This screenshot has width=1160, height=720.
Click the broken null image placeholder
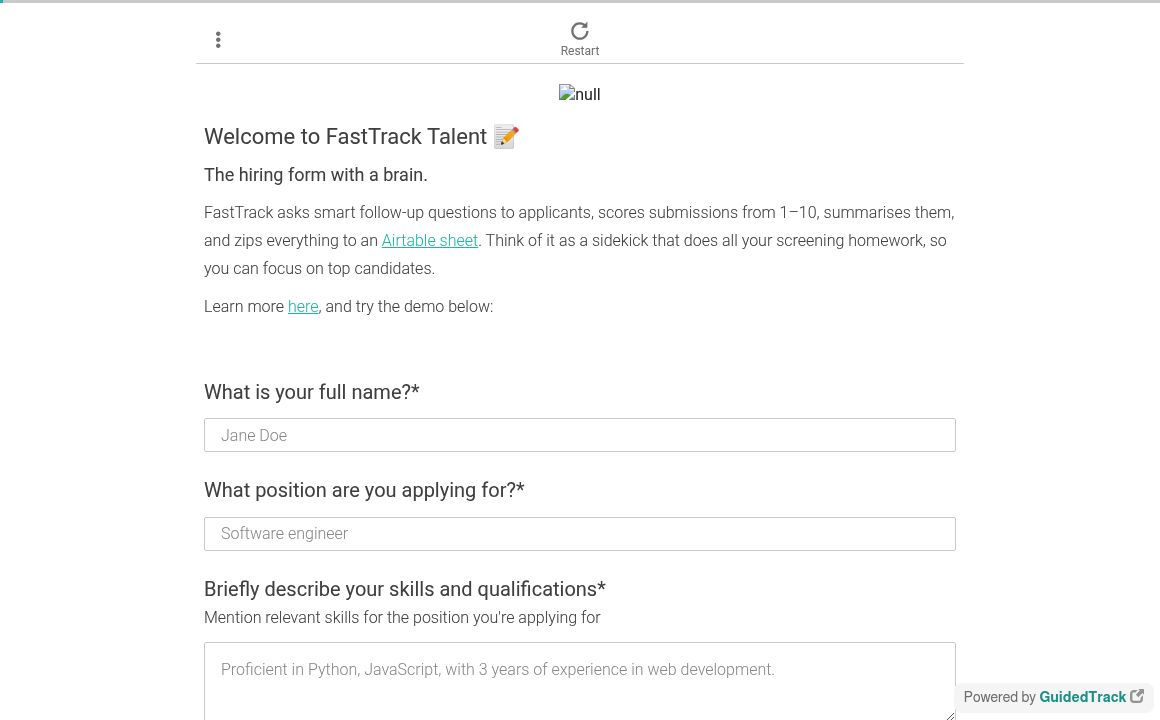(580, 94)
